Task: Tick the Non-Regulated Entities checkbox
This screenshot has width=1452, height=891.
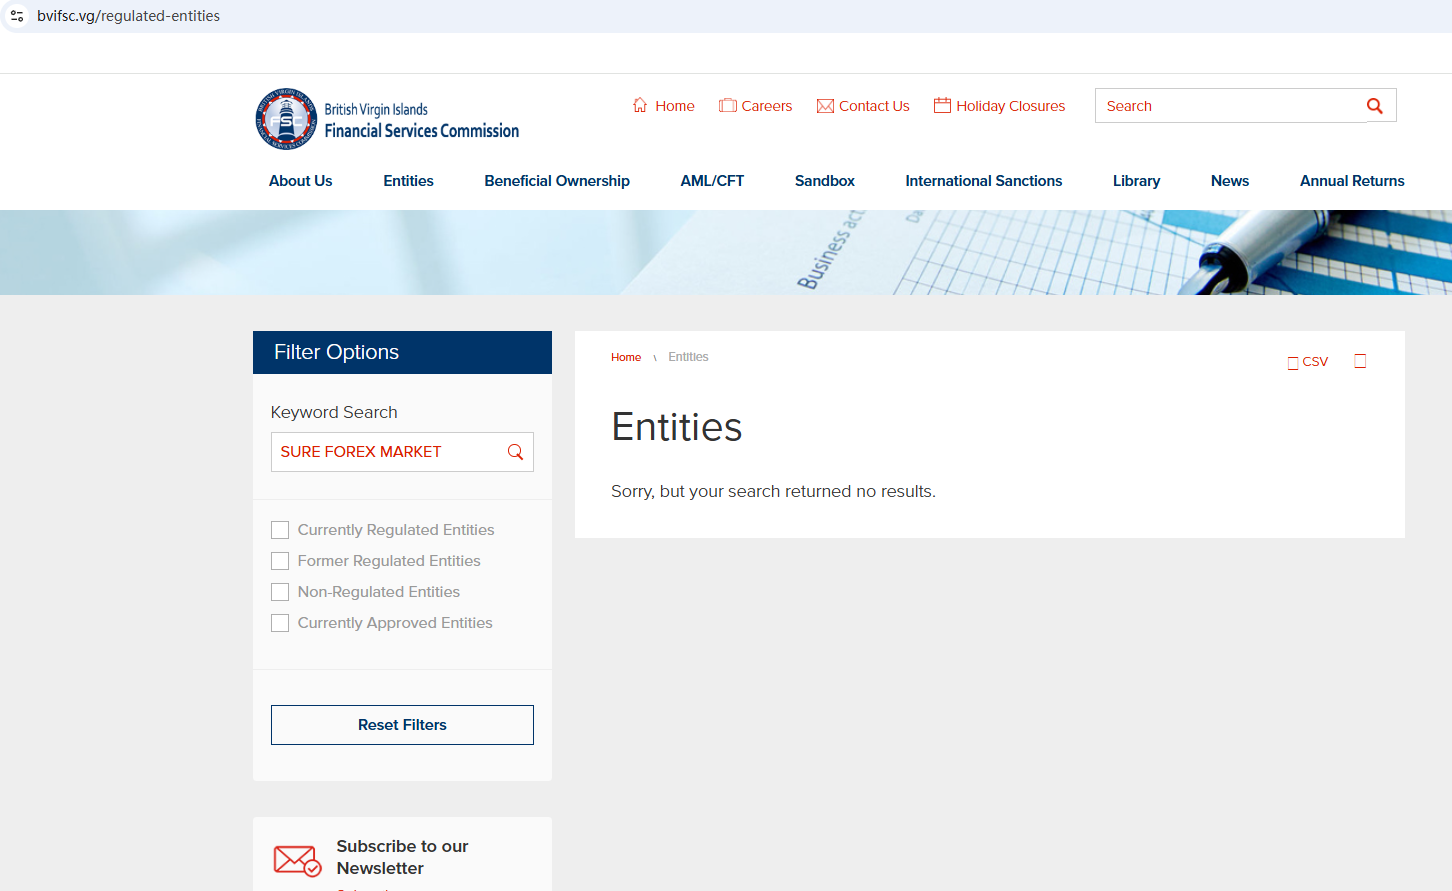Action: tap(280, 592)
